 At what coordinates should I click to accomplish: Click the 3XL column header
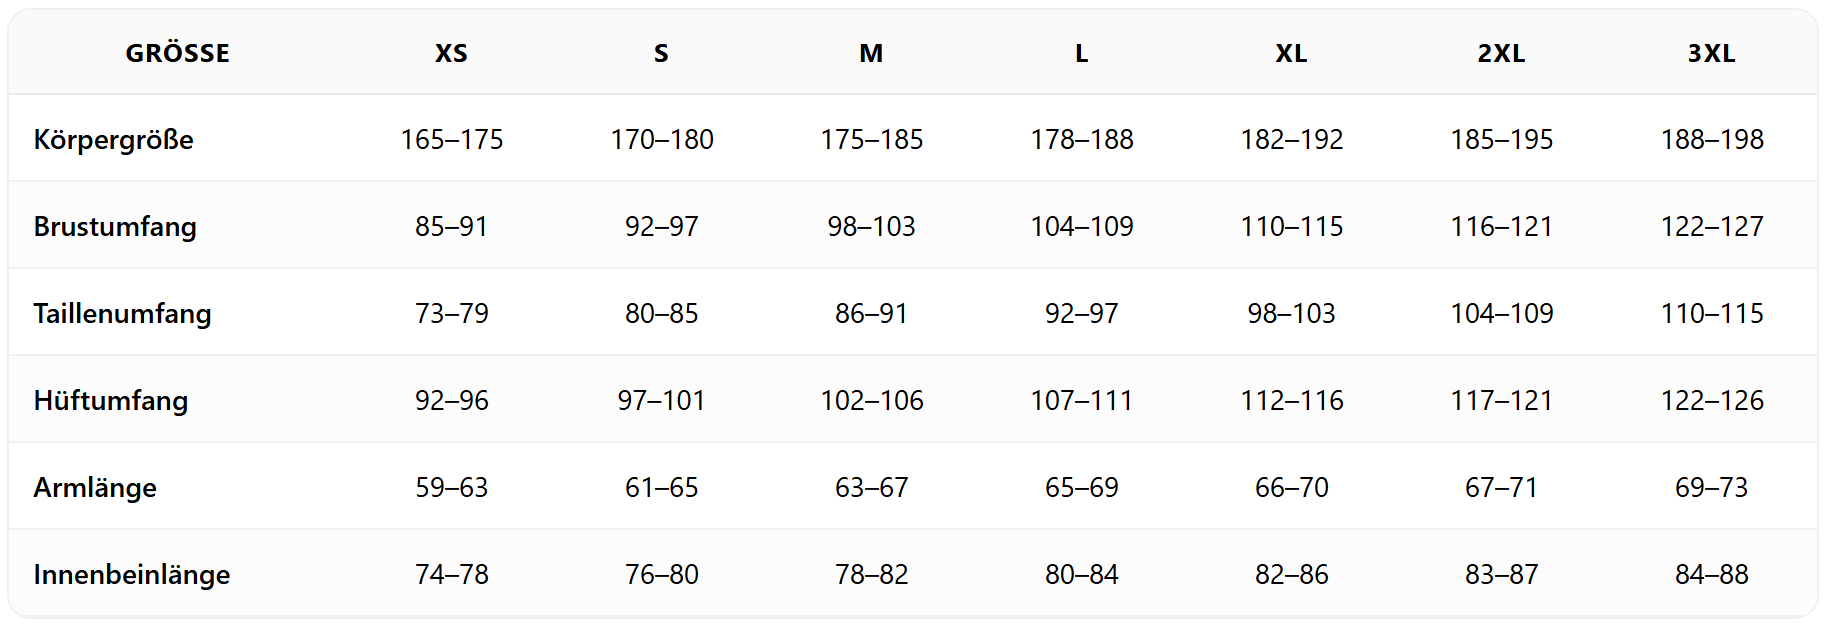point(1711,53)
